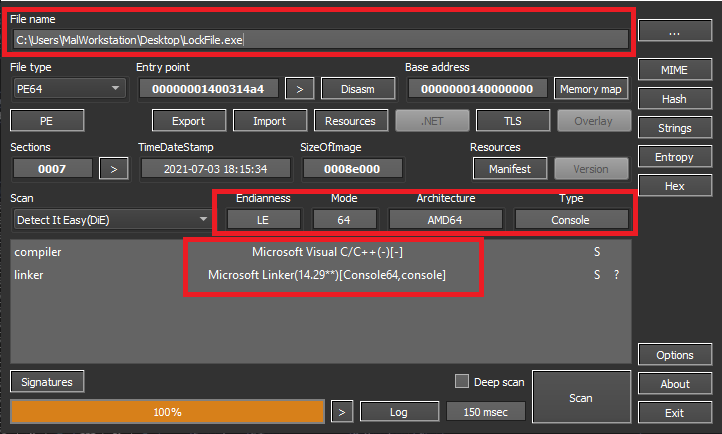Open file browser with the '...' button
The width and height of the screenshot is (722, 434).
tap(675, 31)
